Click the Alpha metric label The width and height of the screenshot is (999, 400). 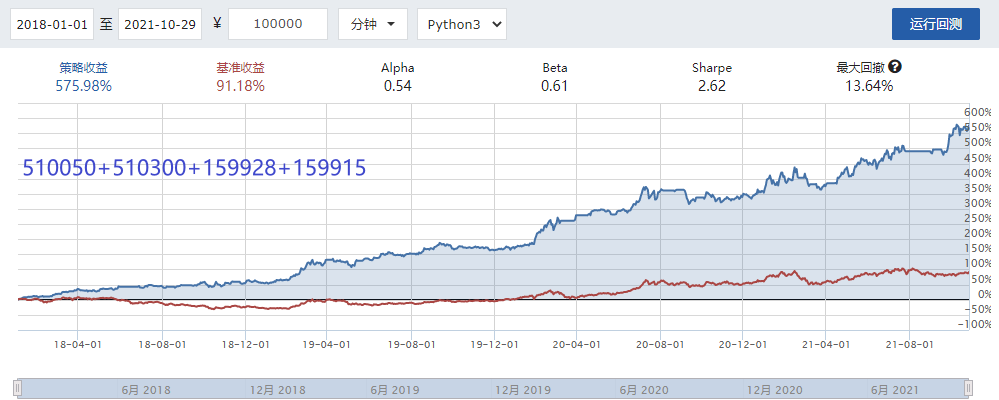[x=398, y=68]
